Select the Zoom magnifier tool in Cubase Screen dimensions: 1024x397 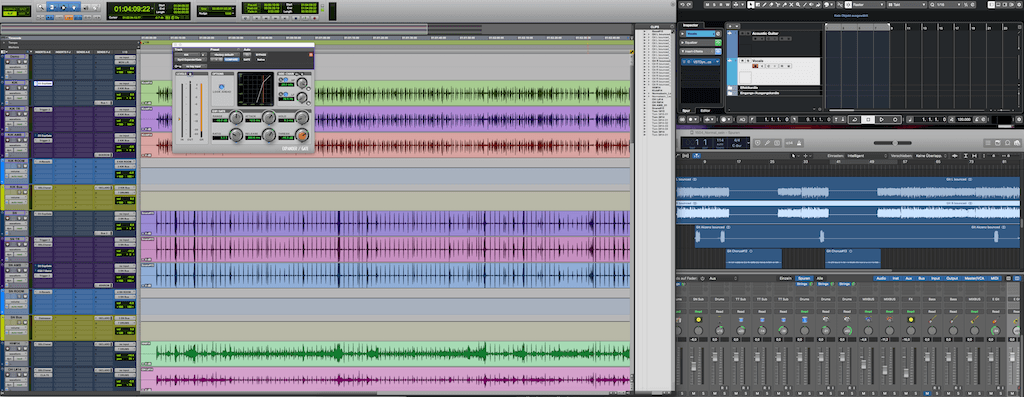coord(798,5)
